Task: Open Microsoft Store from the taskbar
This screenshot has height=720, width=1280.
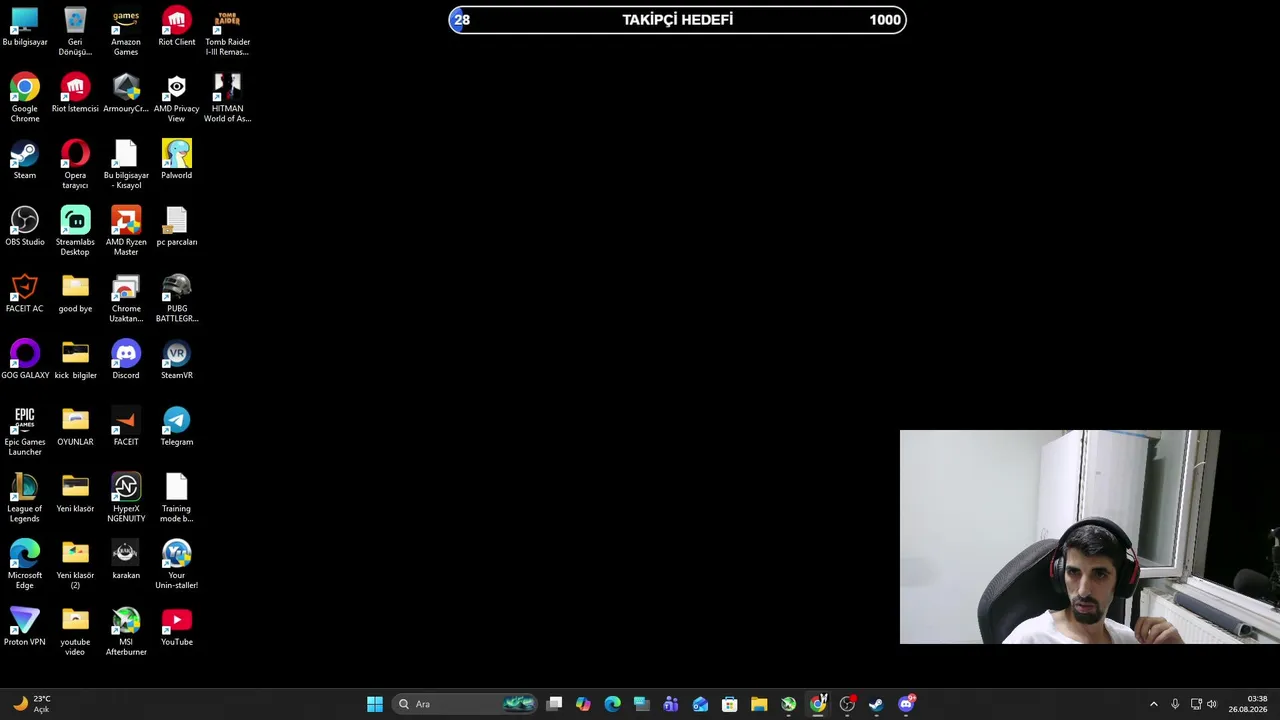Action: [x=730, y=704]
